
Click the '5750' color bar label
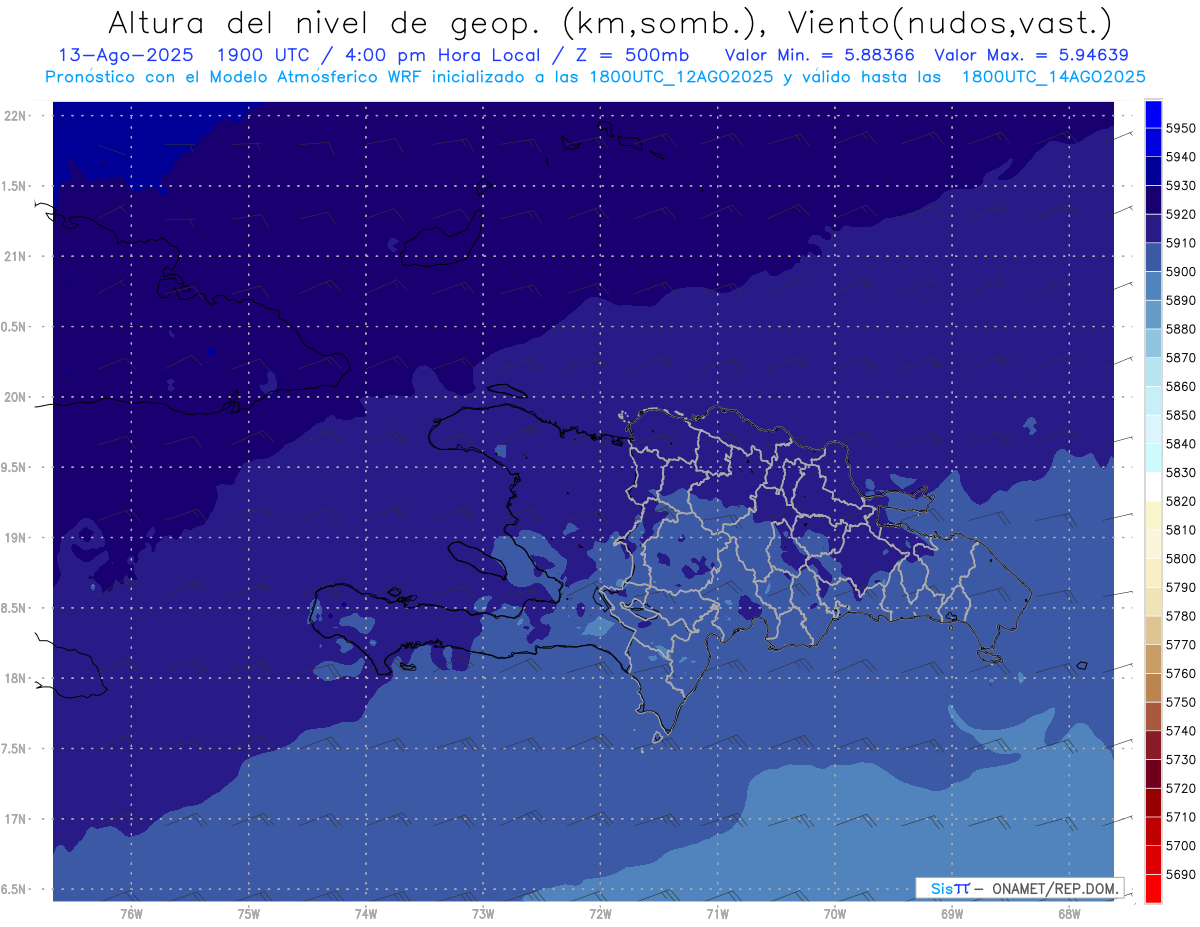tap(1181, 702)
